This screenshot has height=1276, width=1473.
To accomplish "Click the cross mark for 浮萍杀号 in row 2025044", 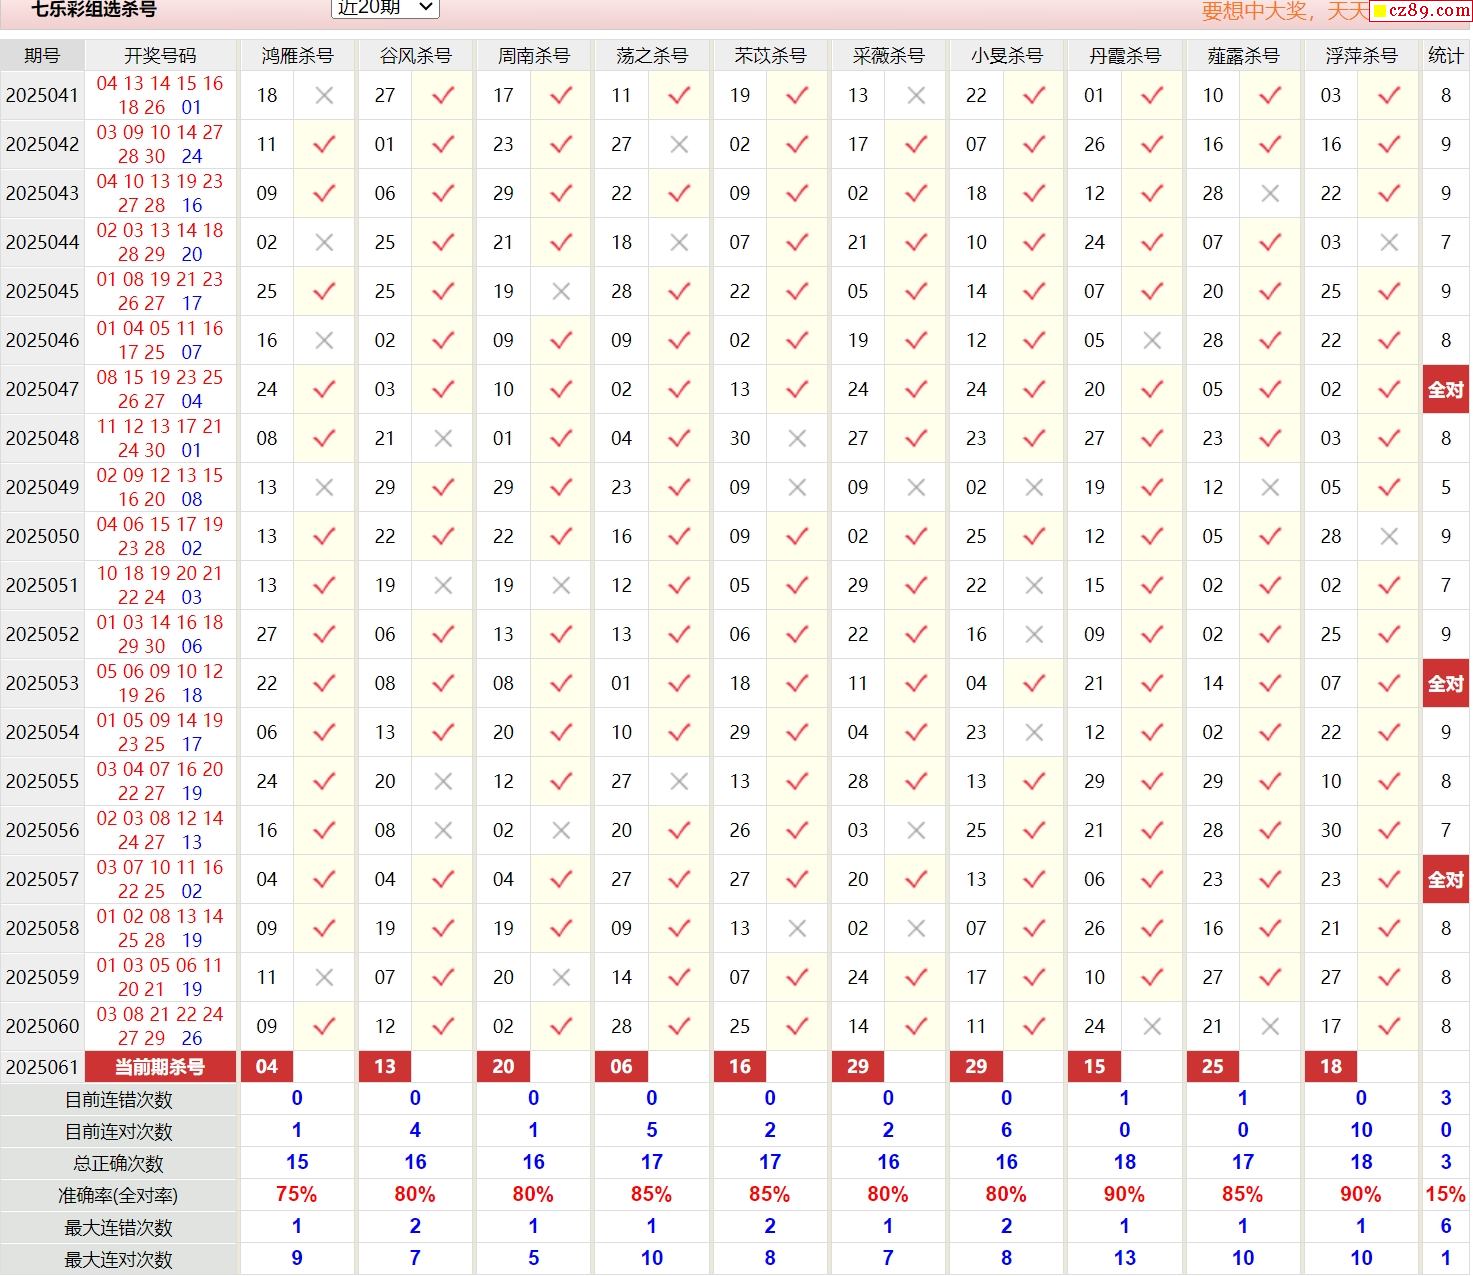I will 1388,243.
